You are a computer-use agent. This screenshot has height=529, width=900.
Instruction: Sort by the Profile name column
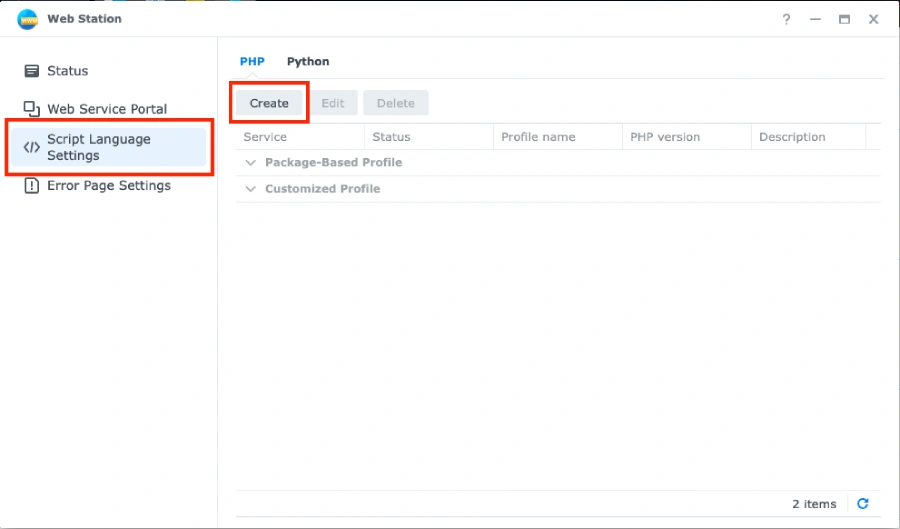(558, 137)
